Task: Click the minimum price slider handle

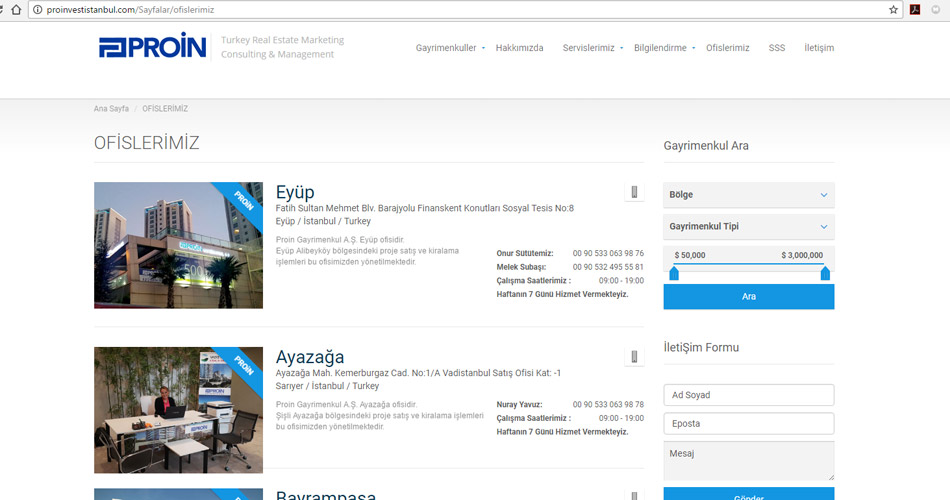Action: [674, 274]
